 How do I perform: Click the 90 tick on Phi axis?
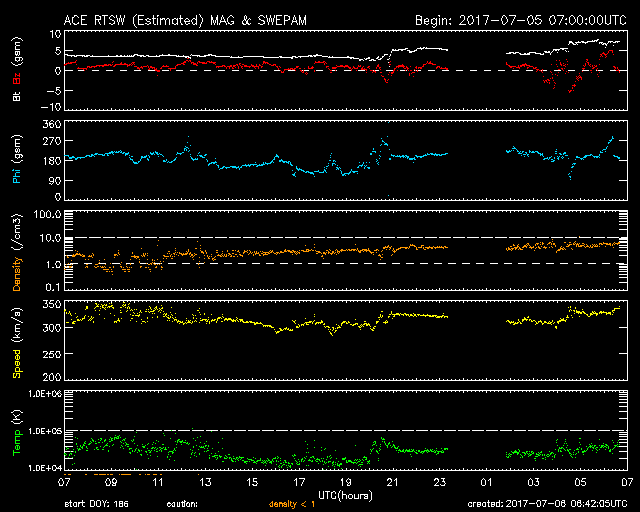pos(55,180)
